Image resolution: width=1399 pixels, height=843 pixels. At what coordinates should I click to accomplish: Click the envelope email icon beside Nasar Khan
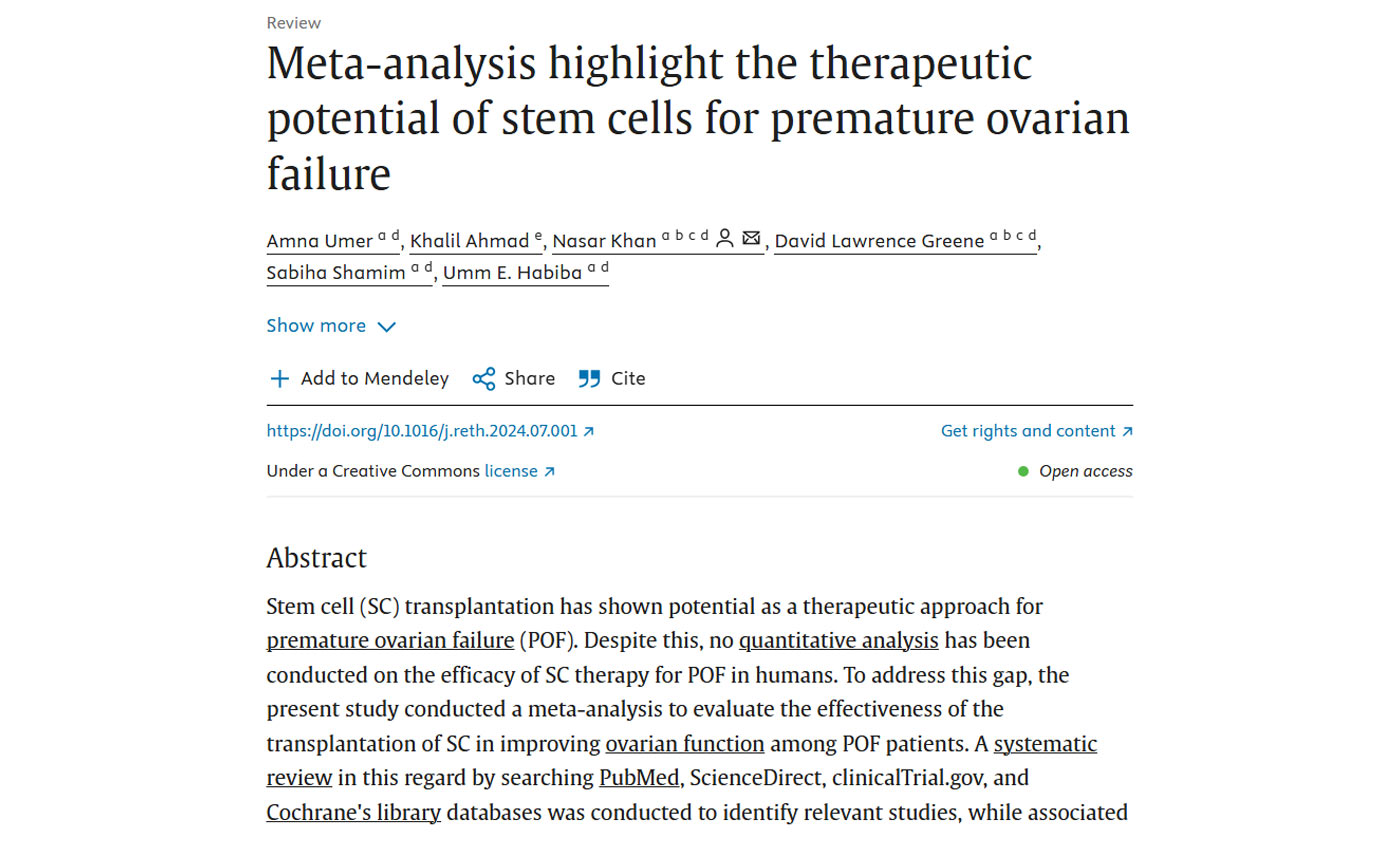point(752,239)
